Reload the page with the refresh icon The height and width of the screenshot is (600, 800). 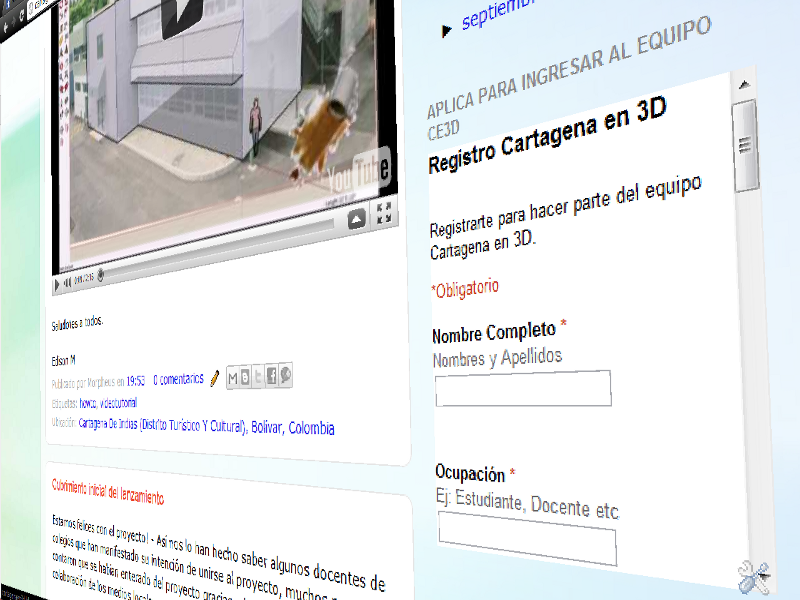pyautogui.click(x=22, y=16)
